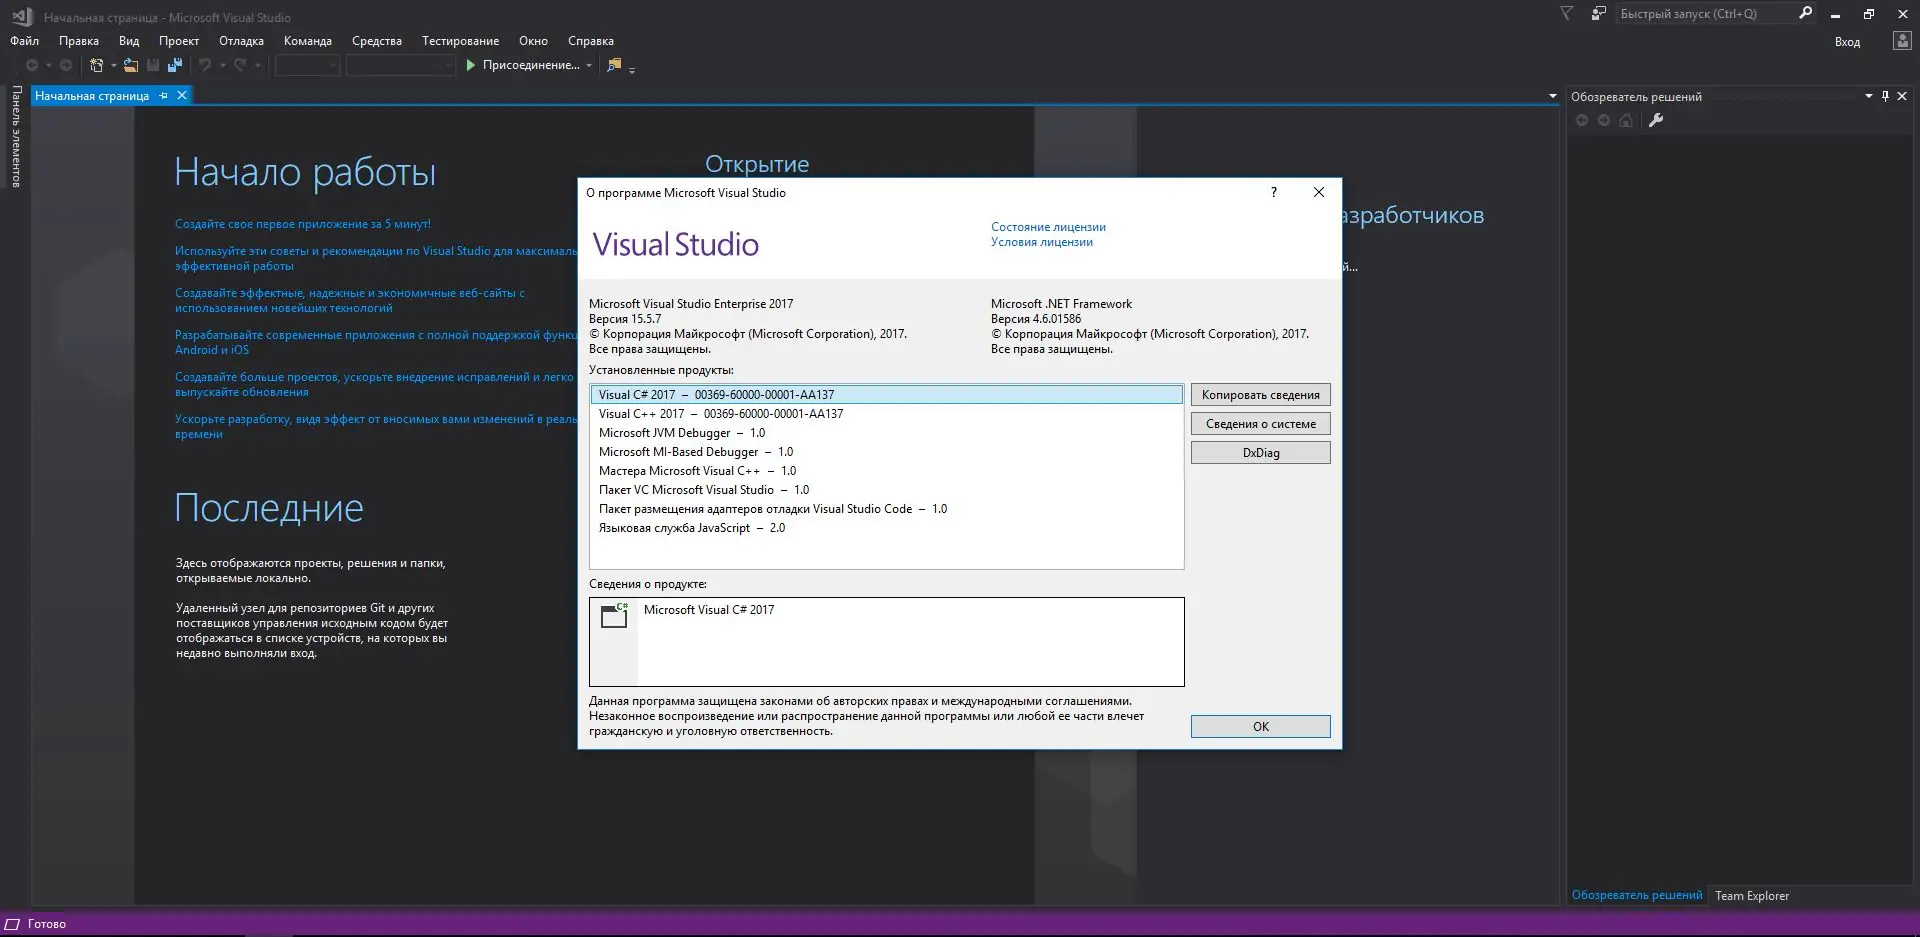Click inside the Quick Launch search field
The image size is (1920, 937).
pos(1700,13)
